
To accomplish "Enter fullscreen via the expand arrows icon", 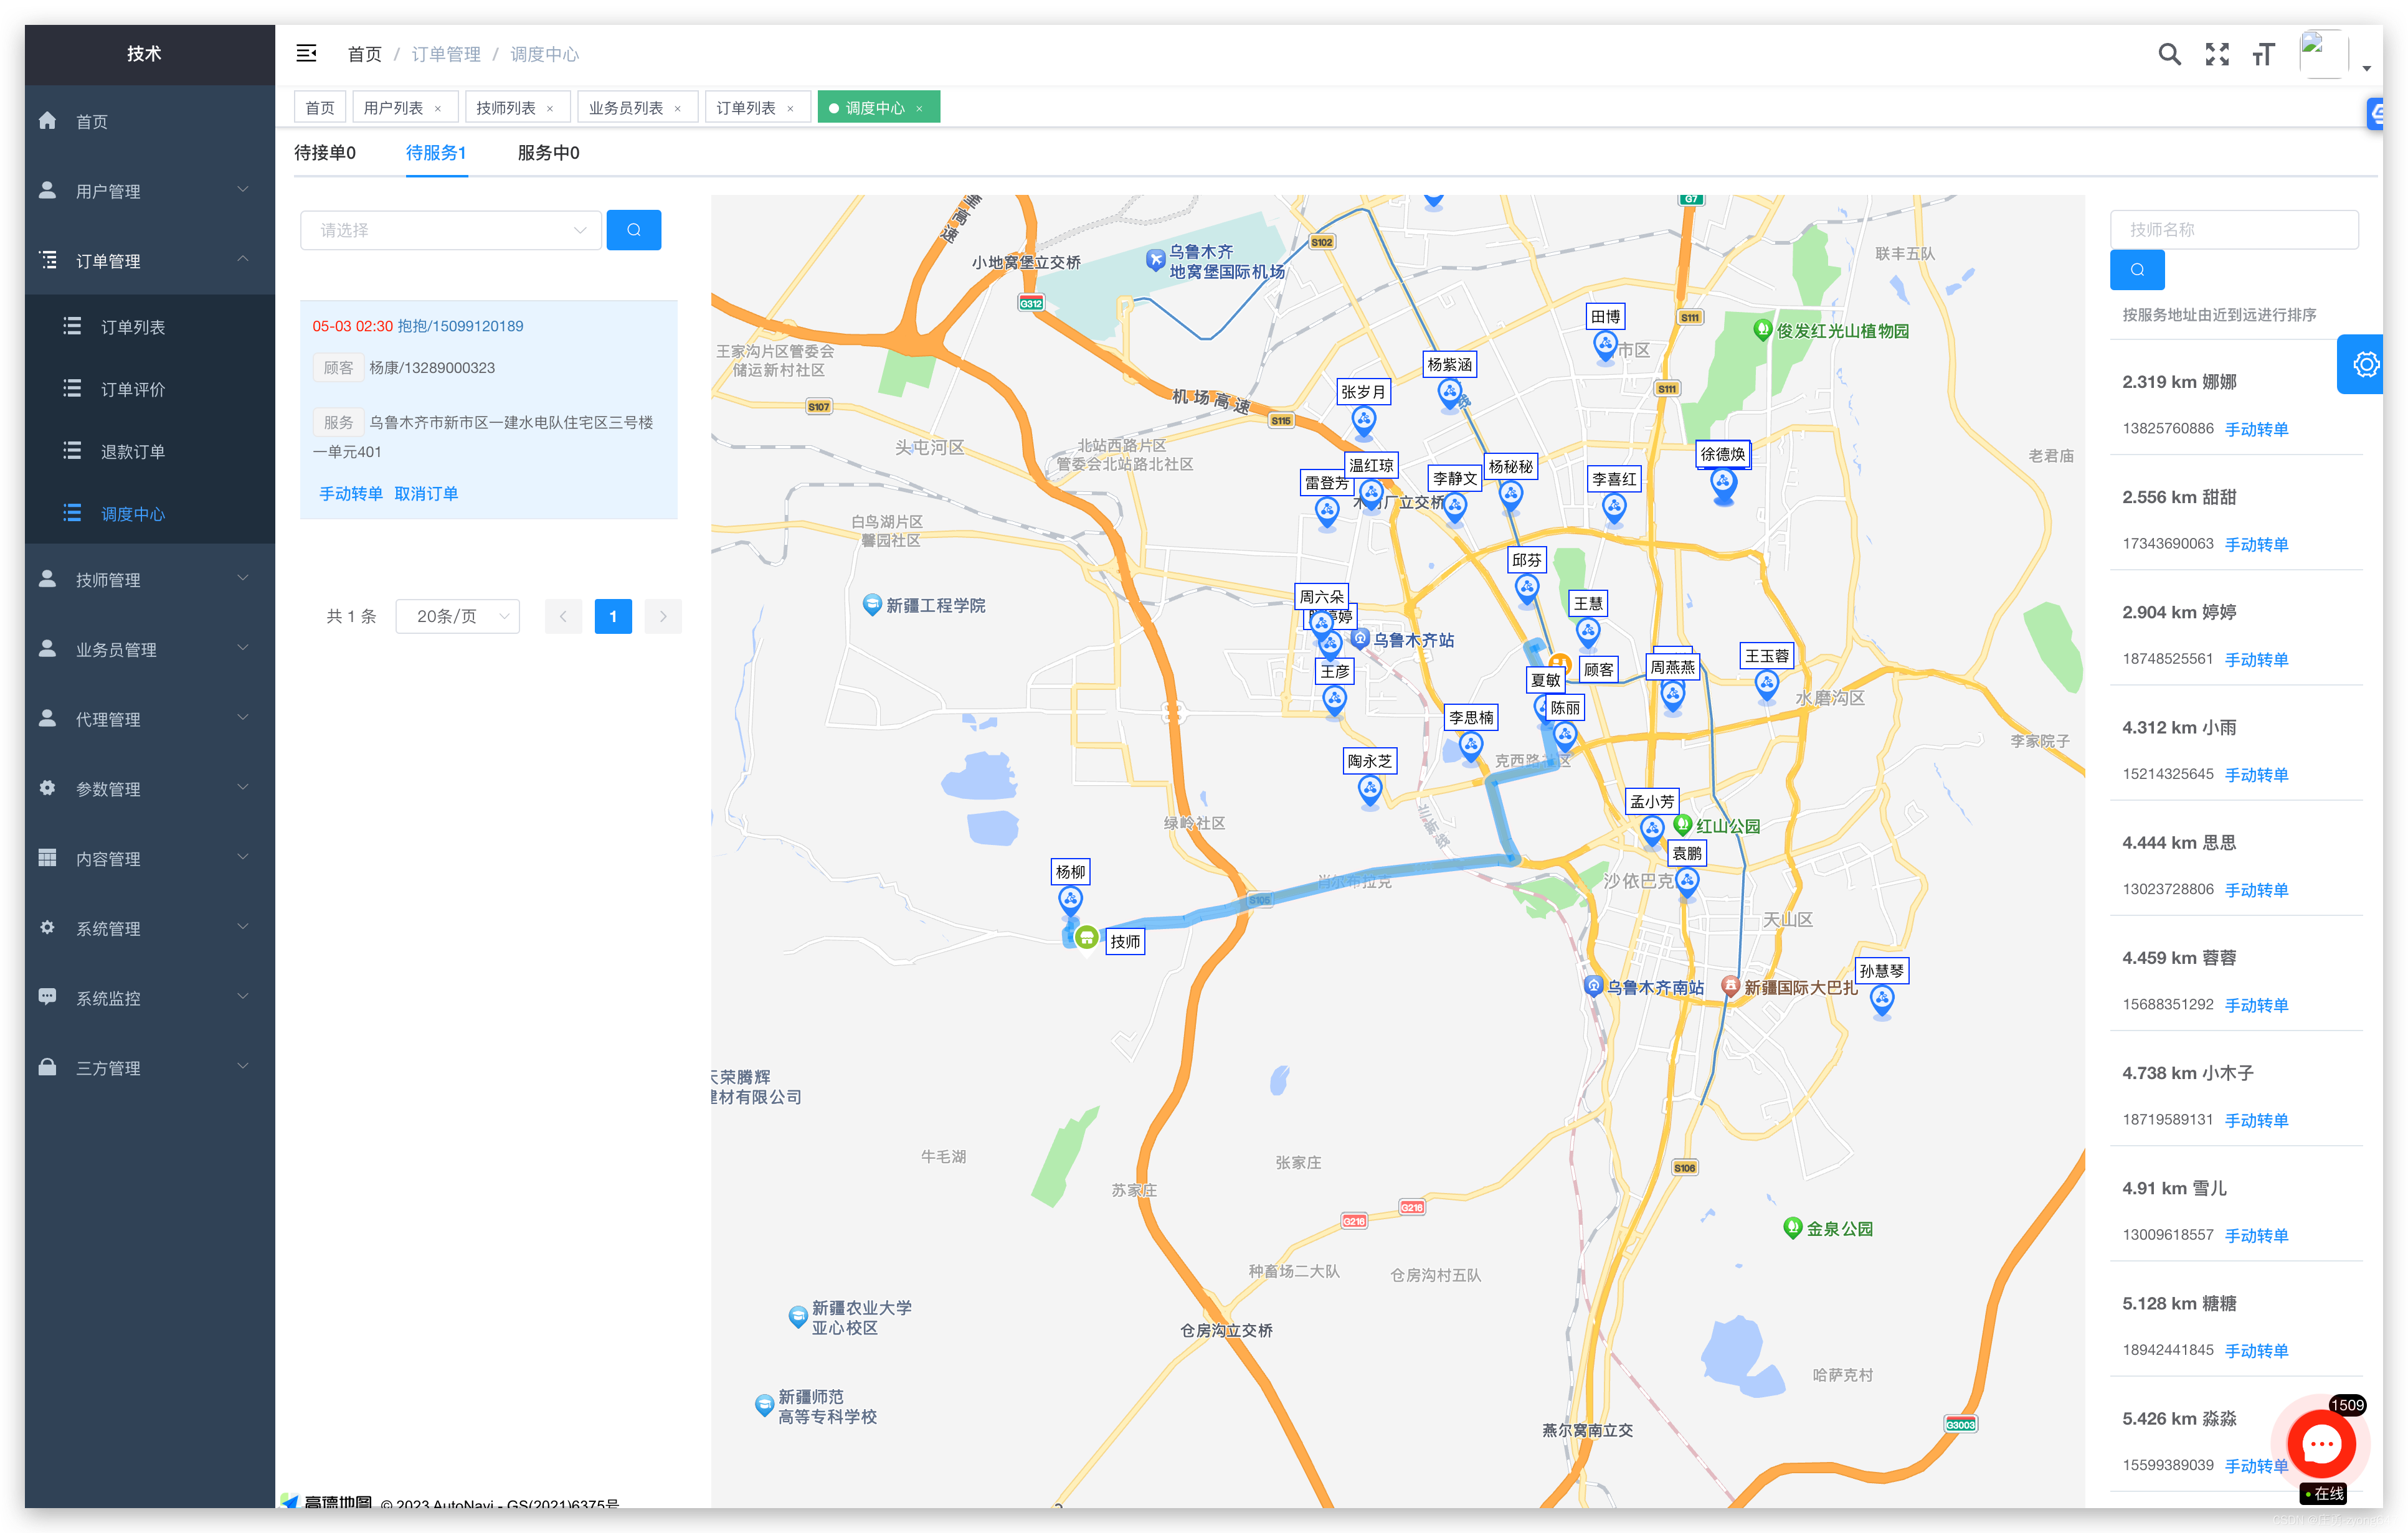I will (x=2216, y=54).
